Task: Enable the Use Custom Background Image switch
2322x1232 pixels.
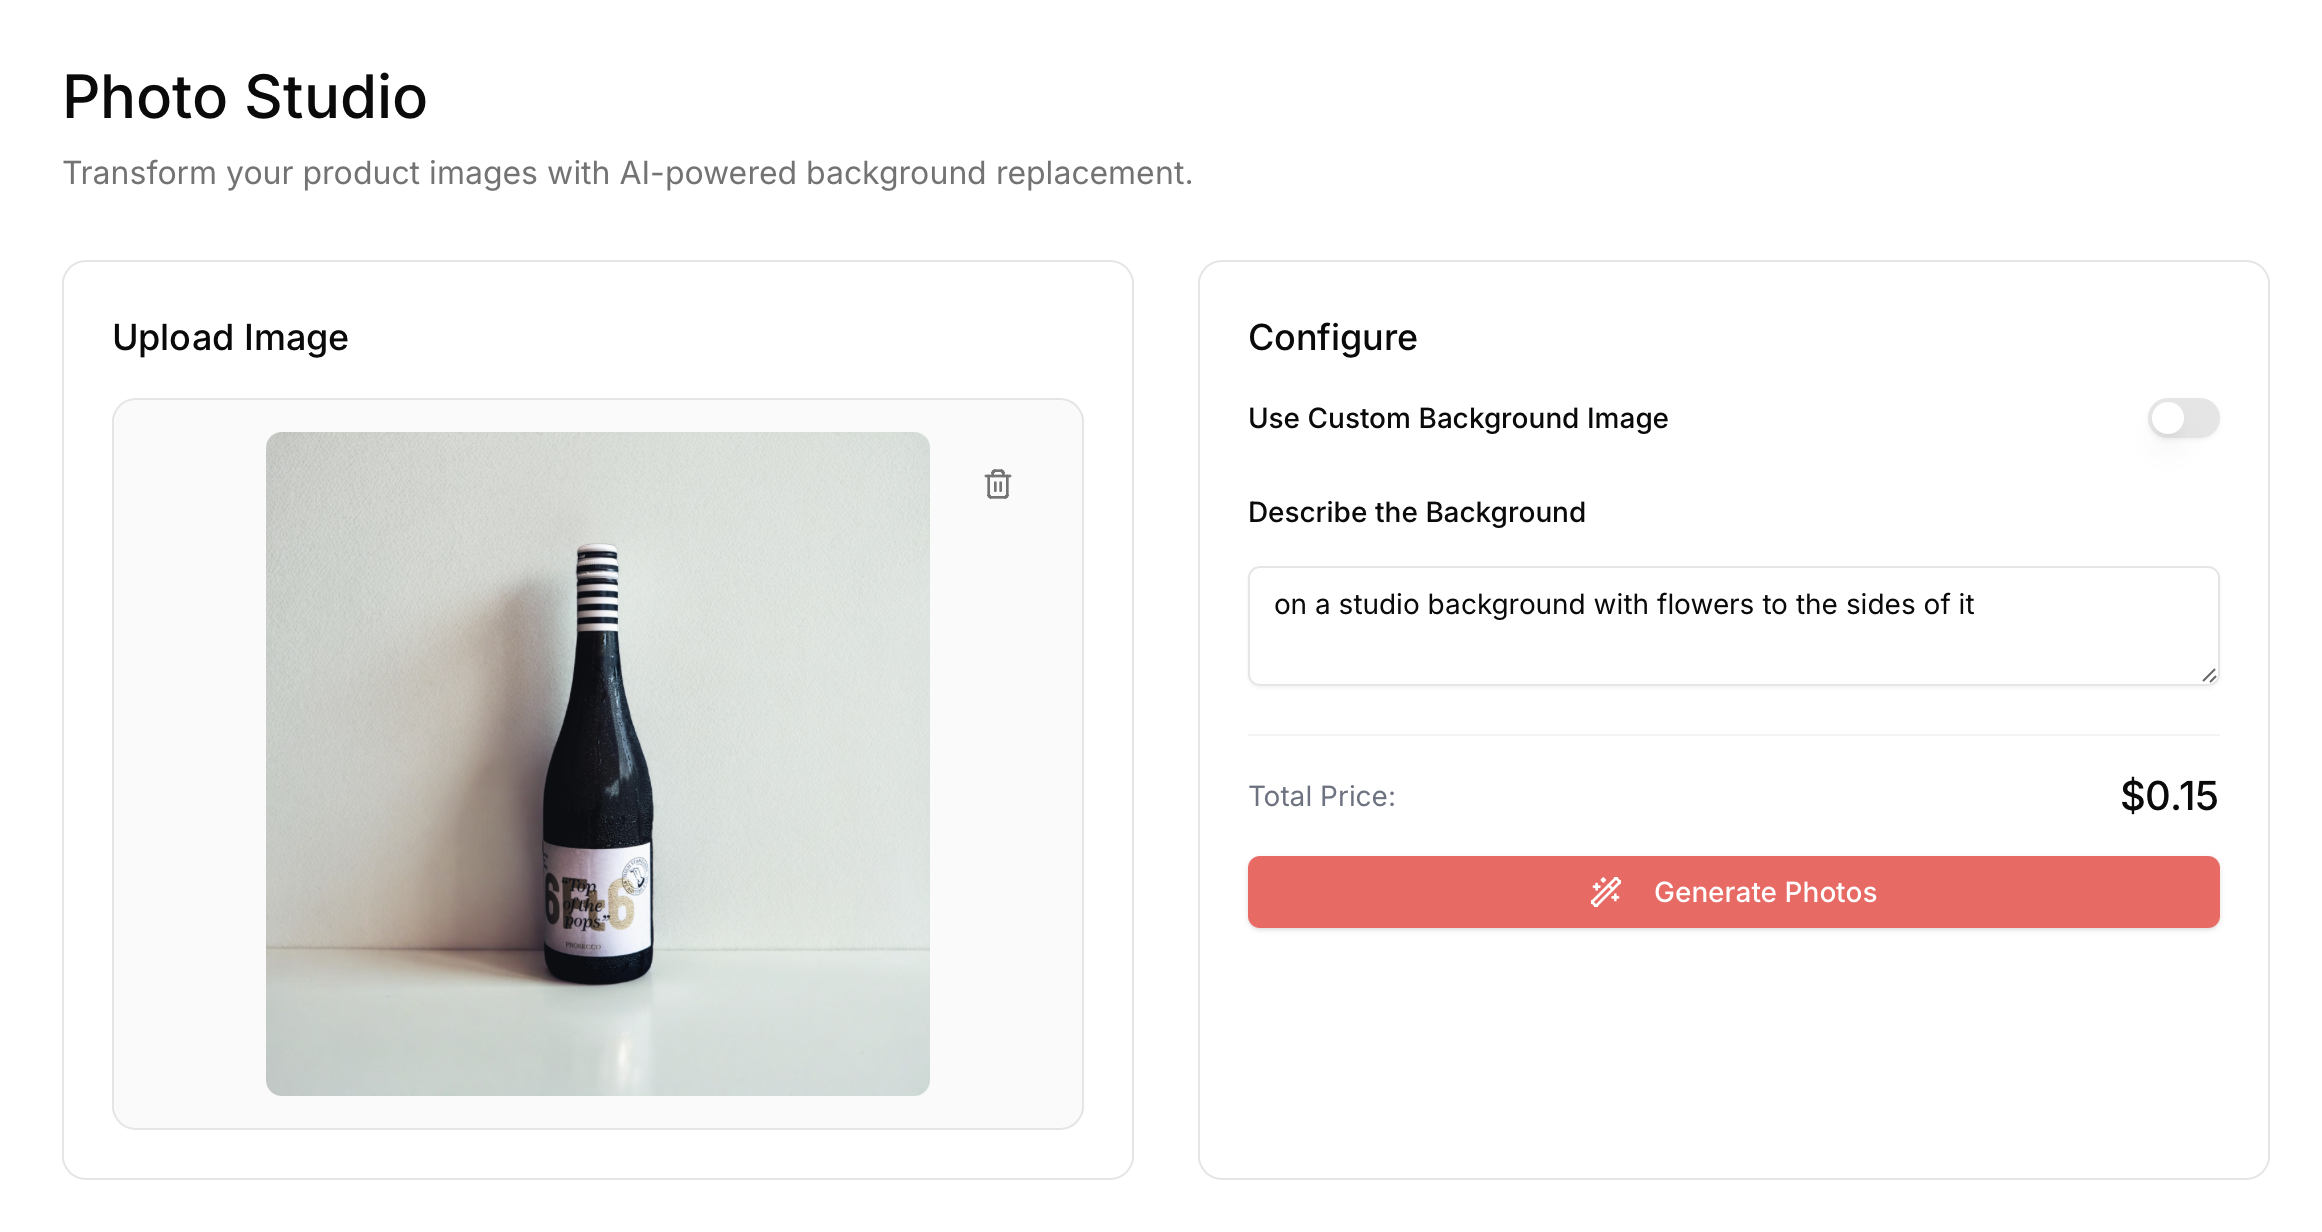Action: pyautogui.click(x=2183, y=418)
